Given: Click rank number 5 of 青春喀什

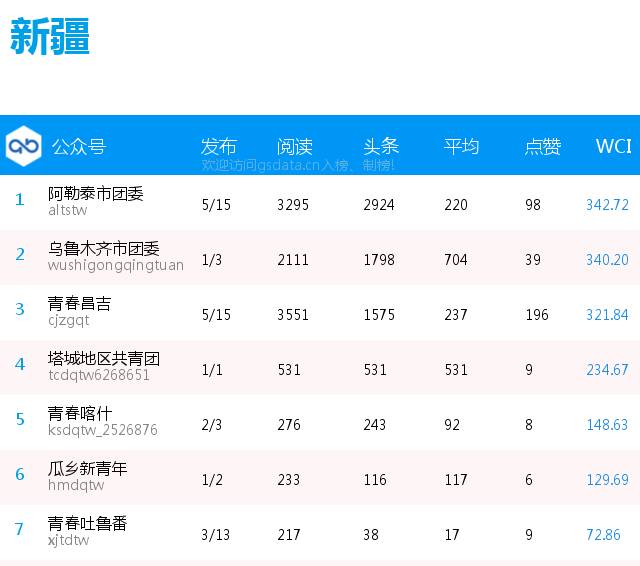Looking at the screenshot, I should [x=20, y=419].
